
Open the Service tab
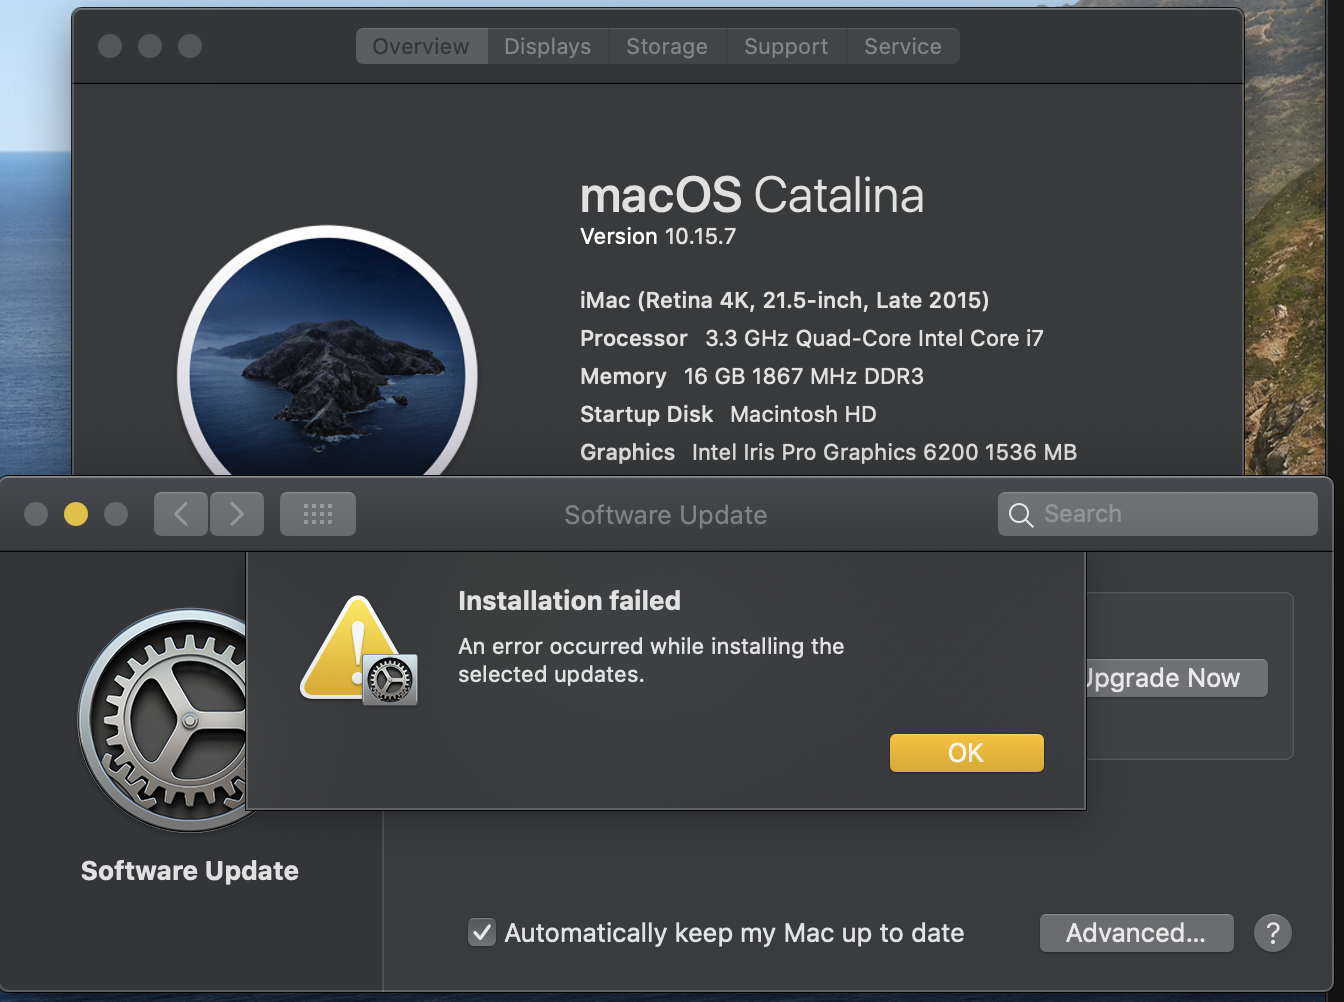pos(903,46)
